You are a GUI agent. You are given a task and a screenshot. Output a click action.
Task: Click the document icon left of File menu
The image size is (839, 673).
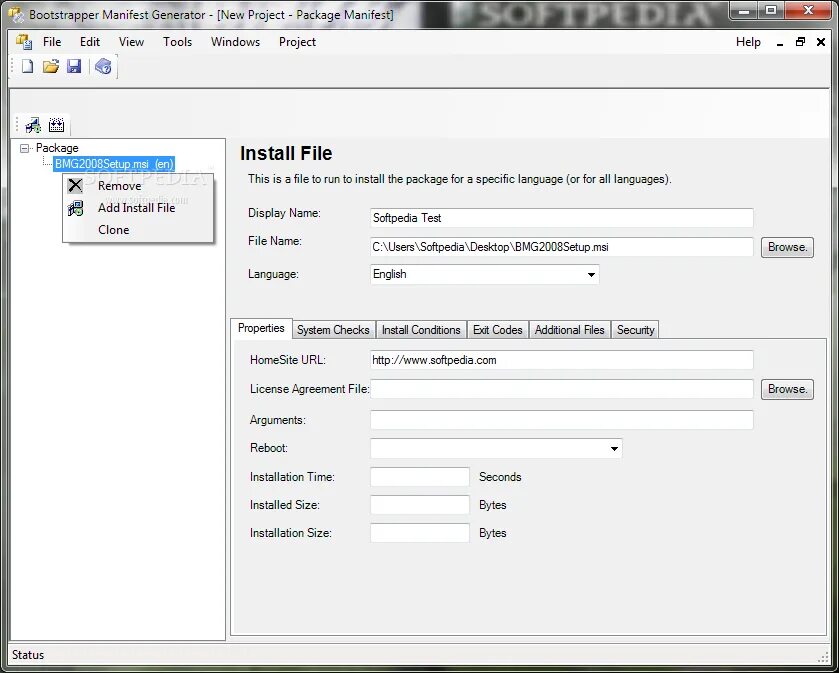[x=24, y=42]
